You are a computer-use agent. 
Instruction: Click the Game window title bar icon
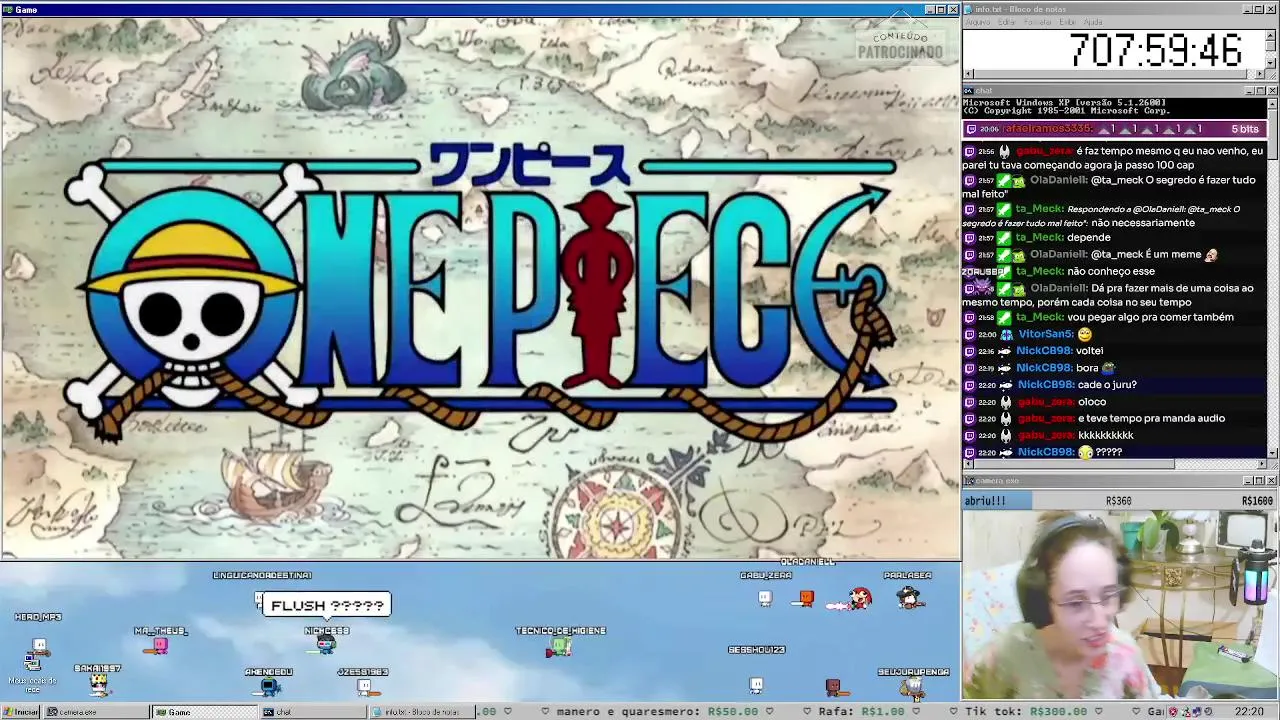tap(7, 9)
